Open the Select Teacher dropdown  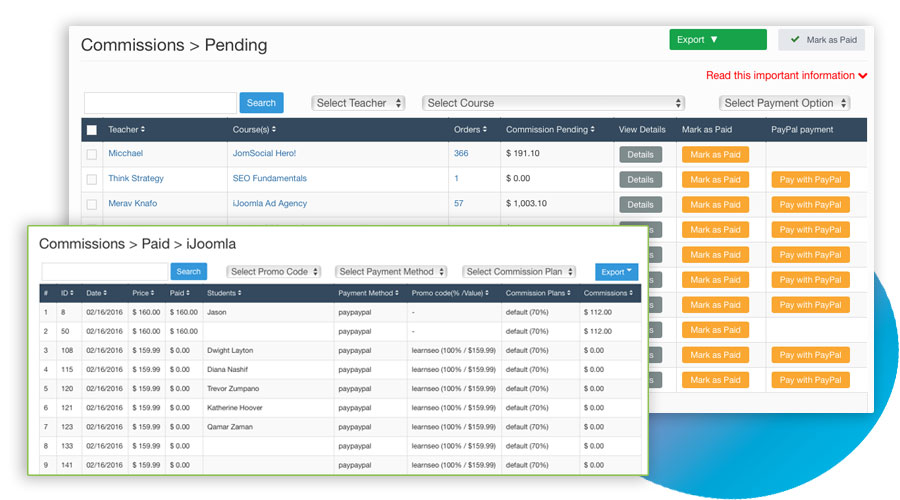pyautogui.click(x=358, y=103)
